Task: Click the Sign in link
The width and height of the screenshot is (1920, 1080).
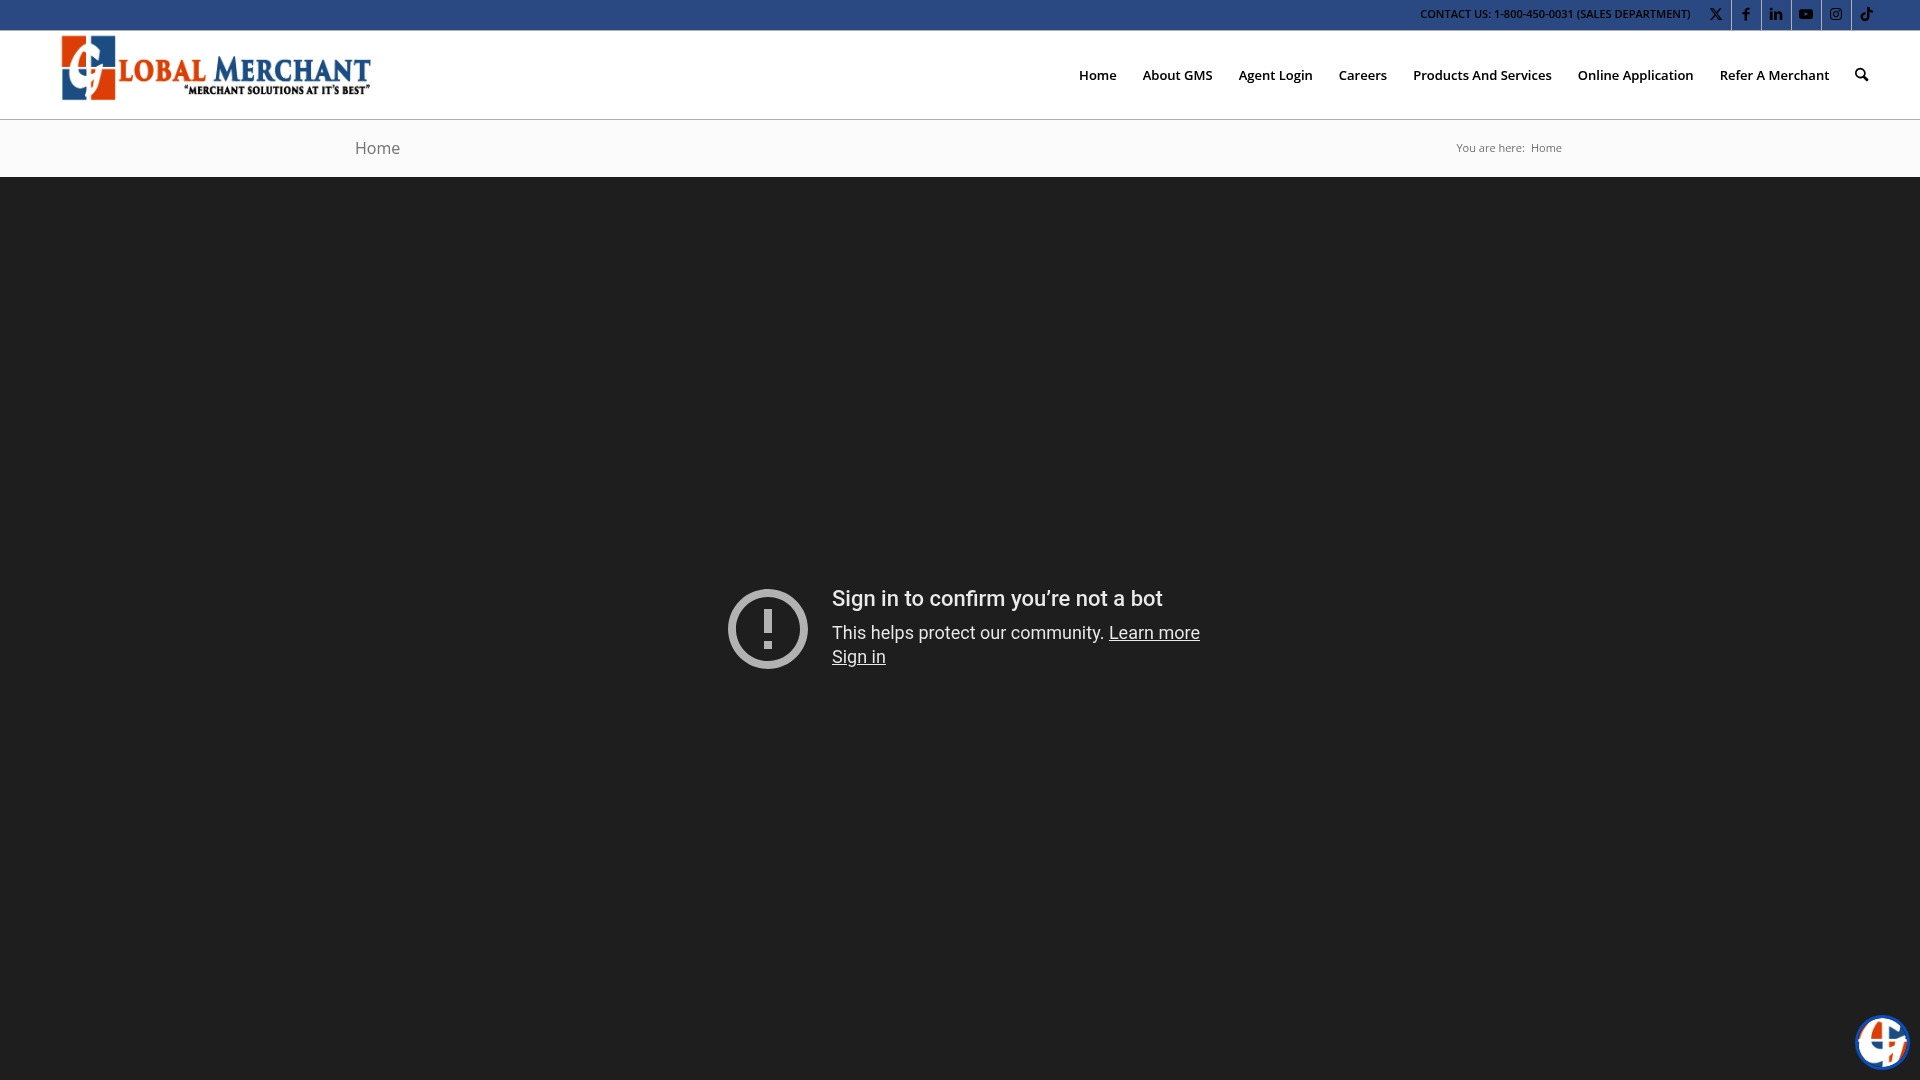Action: tap(859, 657)
